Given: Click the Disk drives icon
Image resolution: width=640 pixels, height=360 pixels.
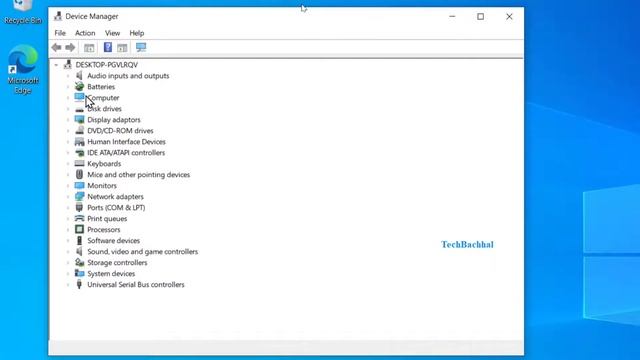Looking at the screenshot, I should 79,109.
